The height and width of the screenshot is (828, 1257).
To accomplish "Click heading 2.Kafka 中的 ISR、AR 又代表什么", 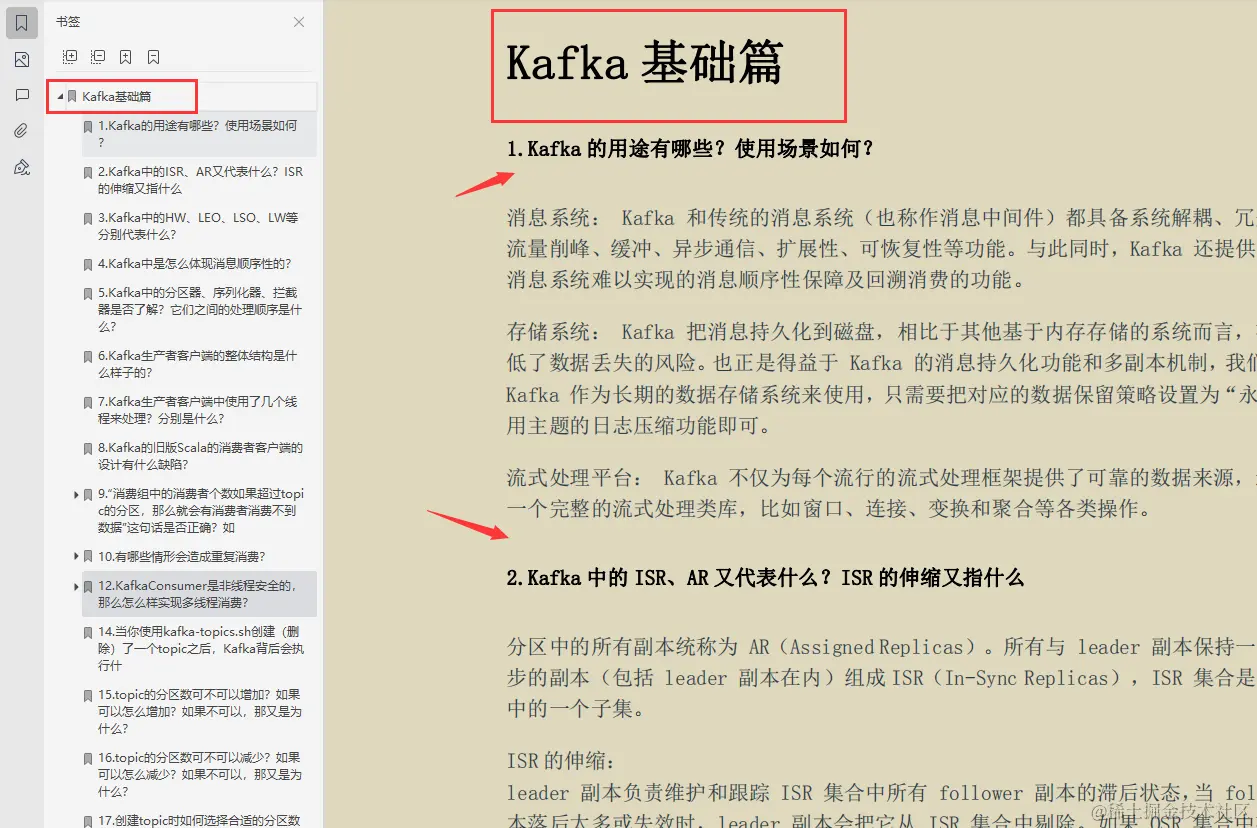I will click(765, 578).
